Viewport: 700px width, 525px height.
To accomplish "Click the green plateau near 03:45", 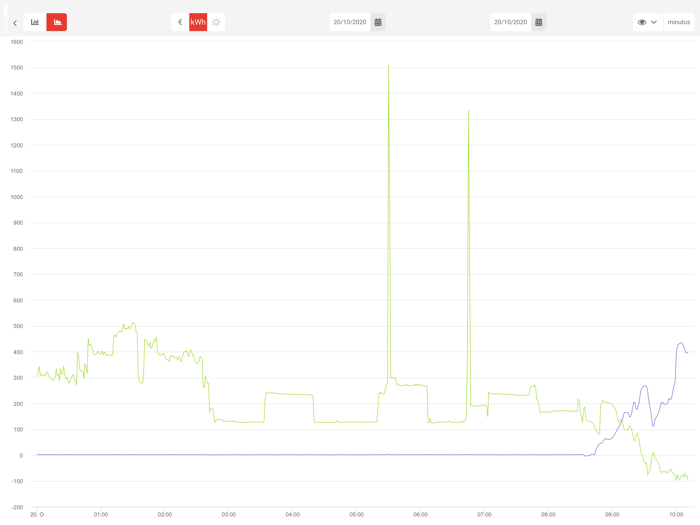I will 289,394.
